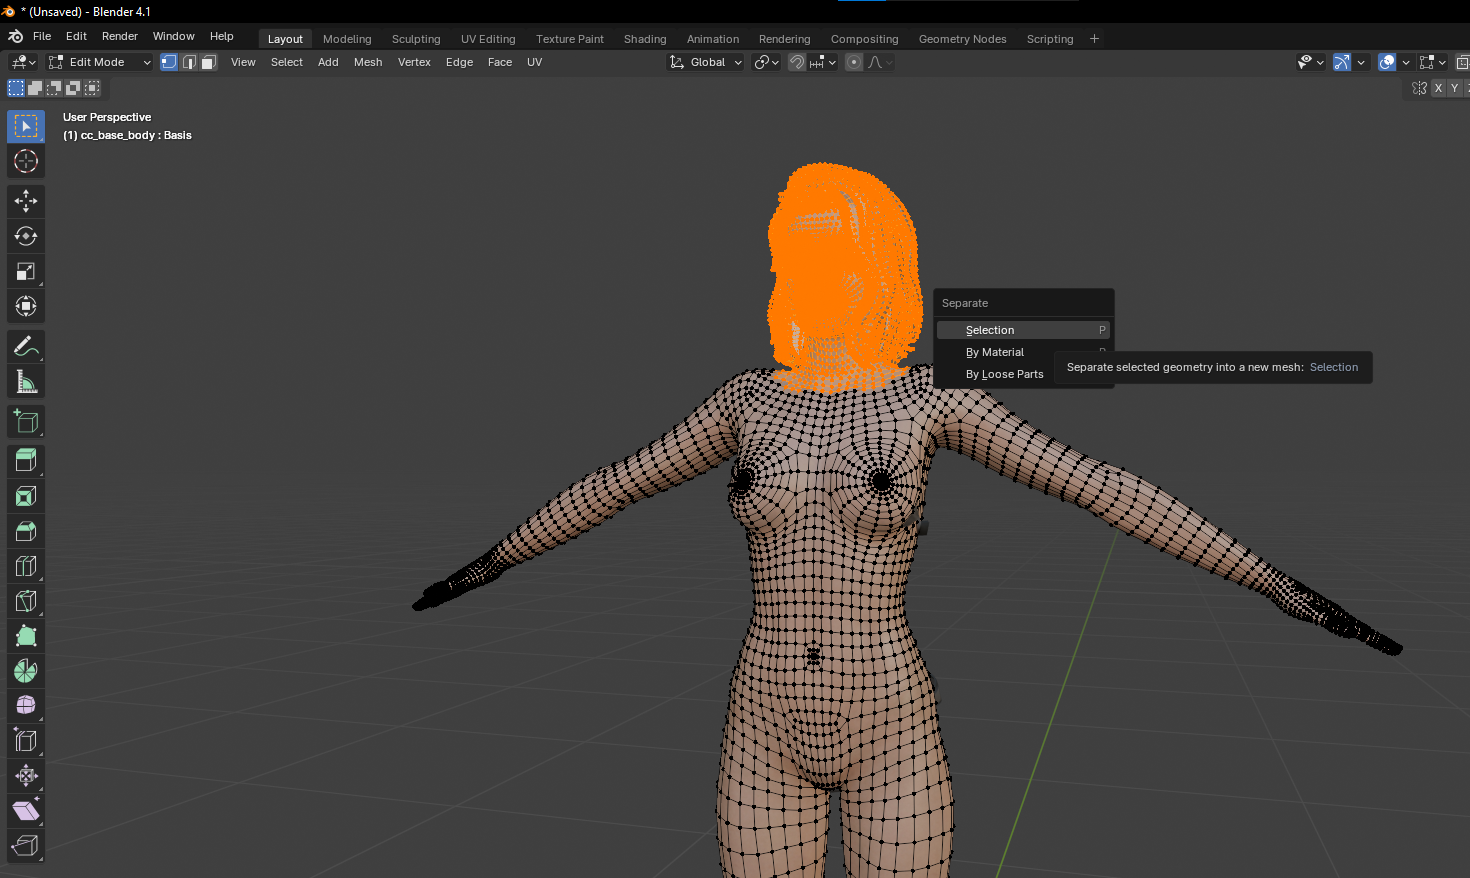The height and width of the screenshot is (878, 1470).
Task: Pick the Annotate pencil tool
Action: click(x=26, y=347)
